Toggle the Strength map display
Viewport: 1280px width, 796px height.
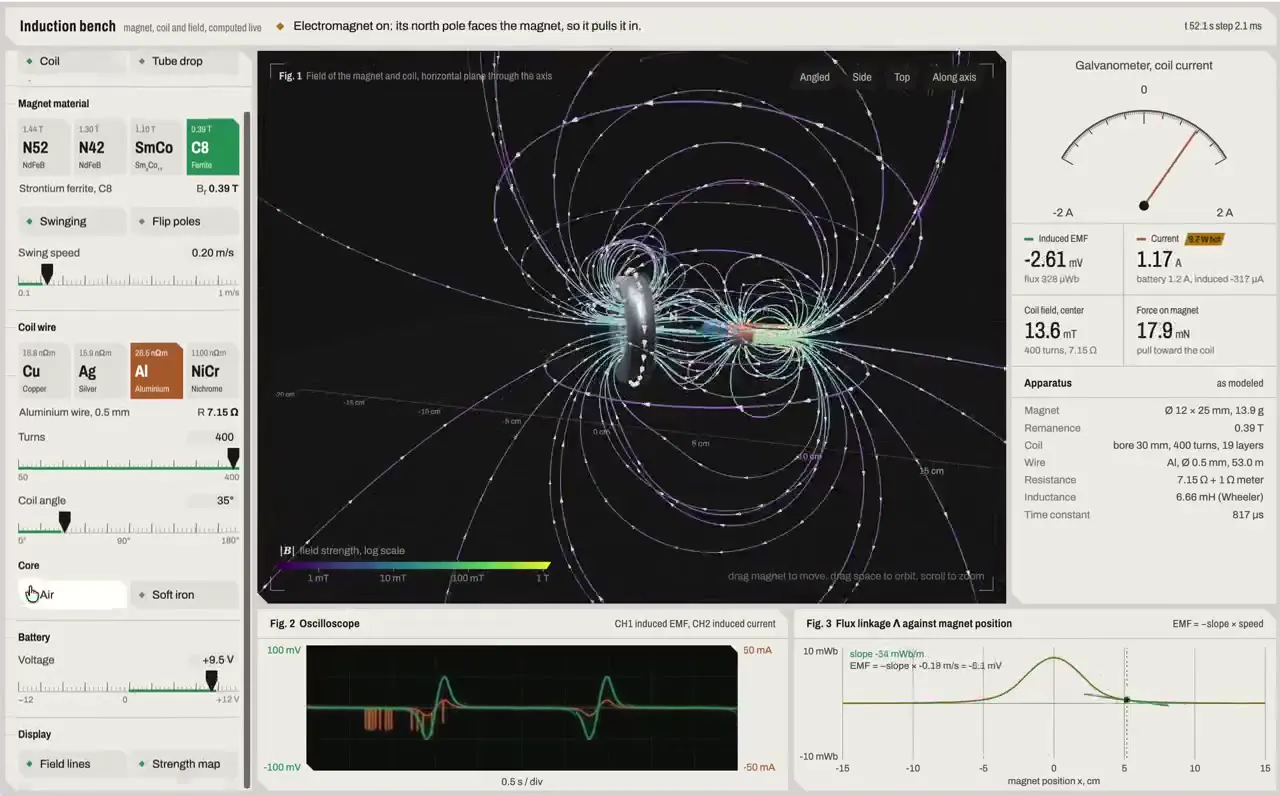185,763
